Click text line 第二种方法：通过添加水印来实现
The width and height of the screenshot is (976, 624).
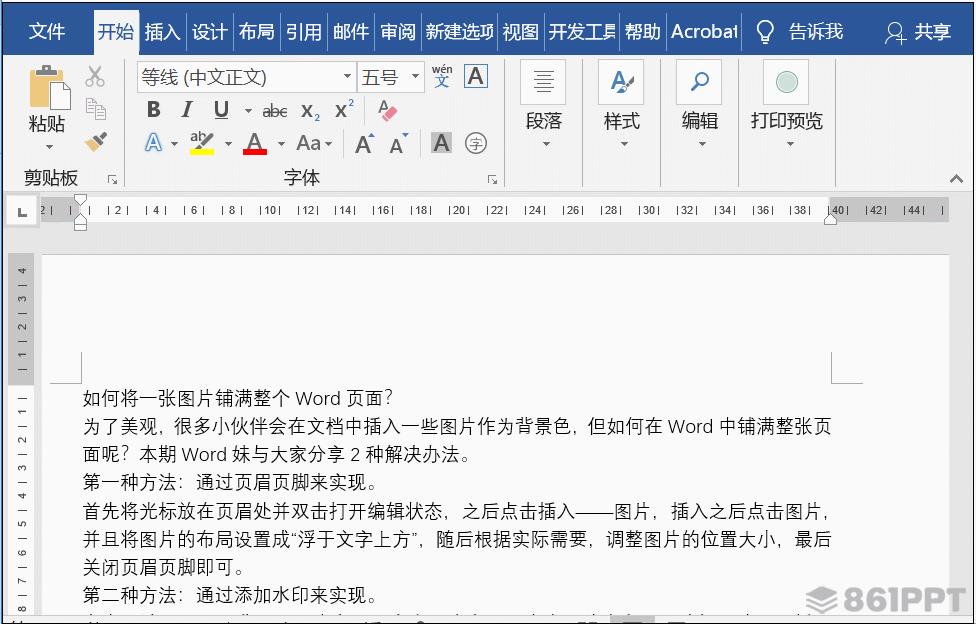coord(229,595)
